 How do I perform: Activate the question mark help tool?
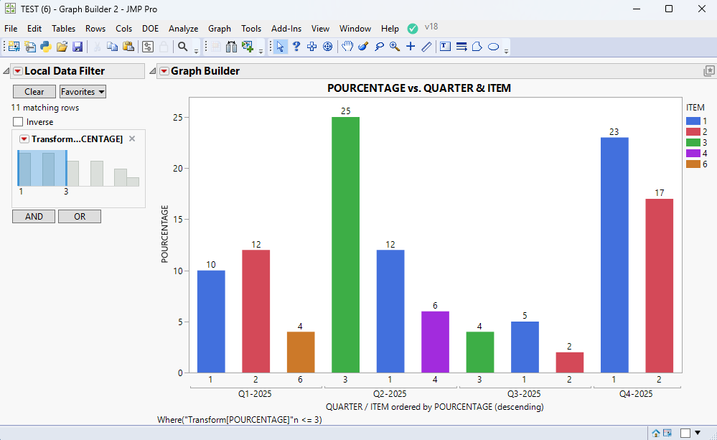(296, 47)
